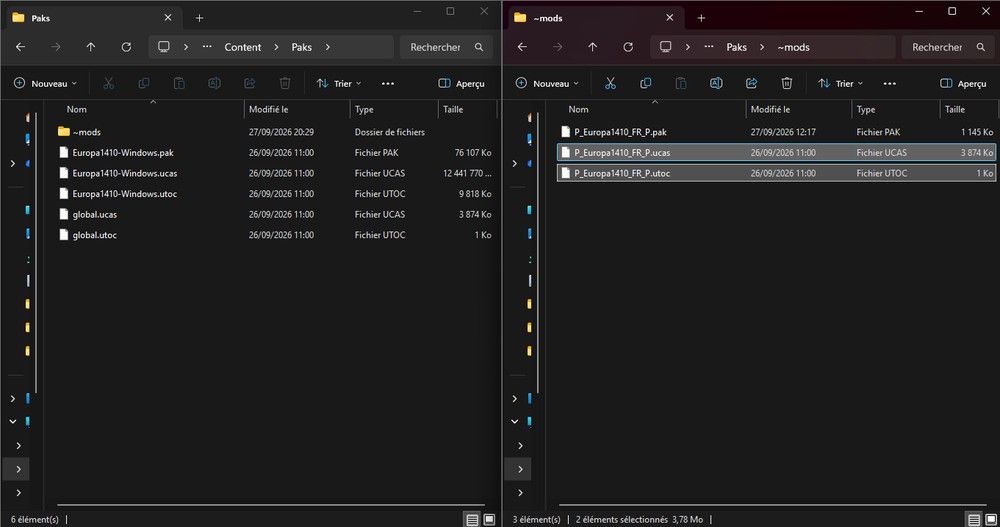Click Up arrow in Paks window
1000x527 pixels.
pyautogui.click(x=91, y=47)
